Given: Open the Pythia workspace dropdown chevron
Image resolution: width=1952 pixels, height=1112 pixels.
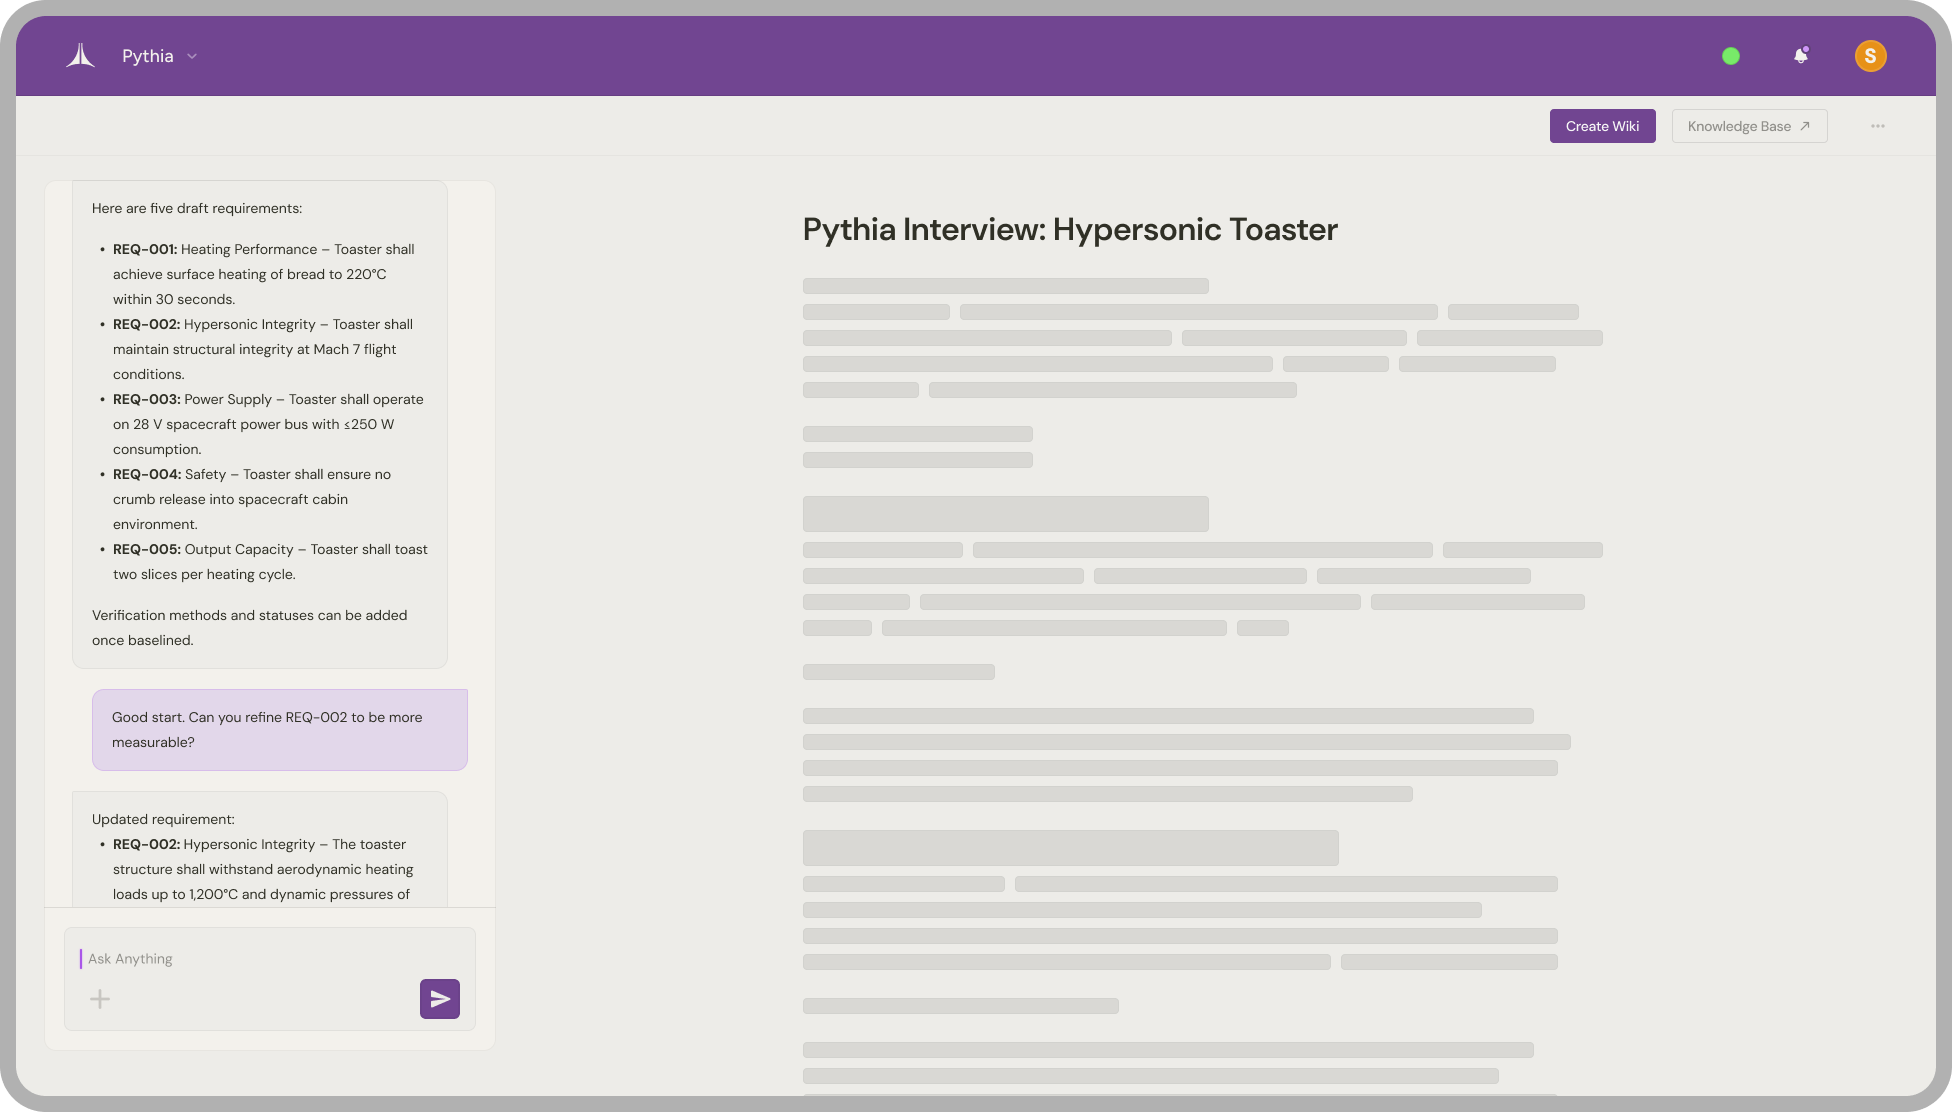Looking at the screenshot, I should coord(192,56).
